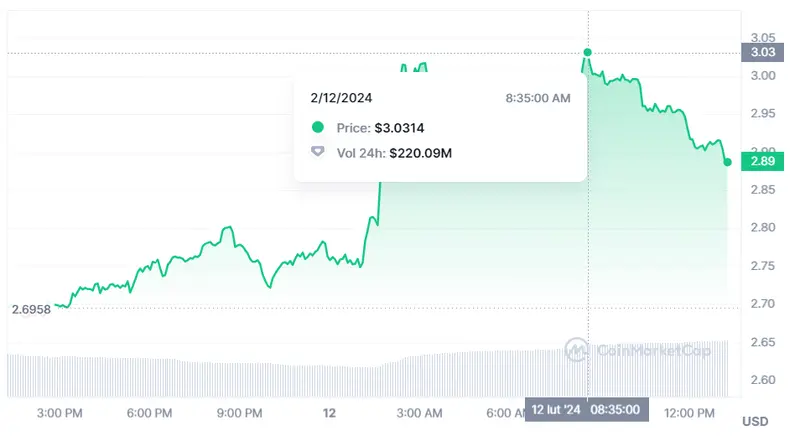
Task: Click the 9:00 PM time axis label
Action: [x=240, y=412]
